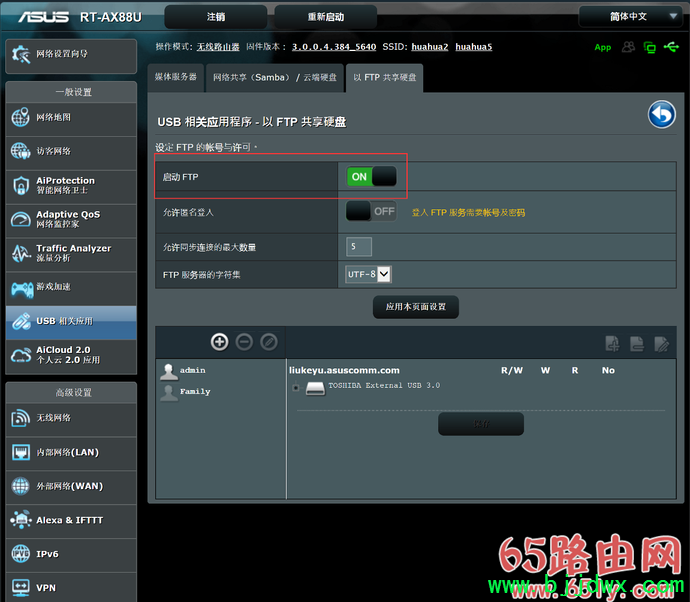Click the Network Map globe icon
Image resolution: width=690 pixels, height=602 pixels.
[21, 117]
